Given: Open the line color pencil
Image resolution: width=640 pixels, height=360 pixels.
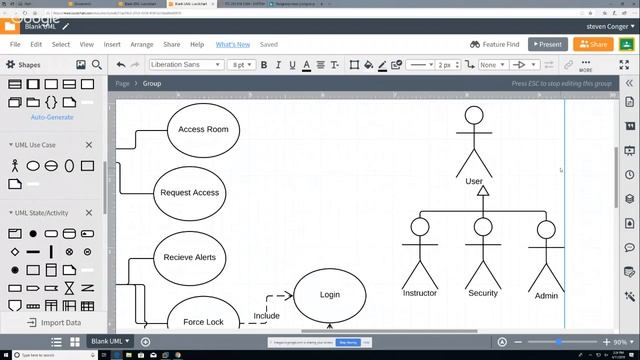Looking at the screenshot, I should point(382,65).
